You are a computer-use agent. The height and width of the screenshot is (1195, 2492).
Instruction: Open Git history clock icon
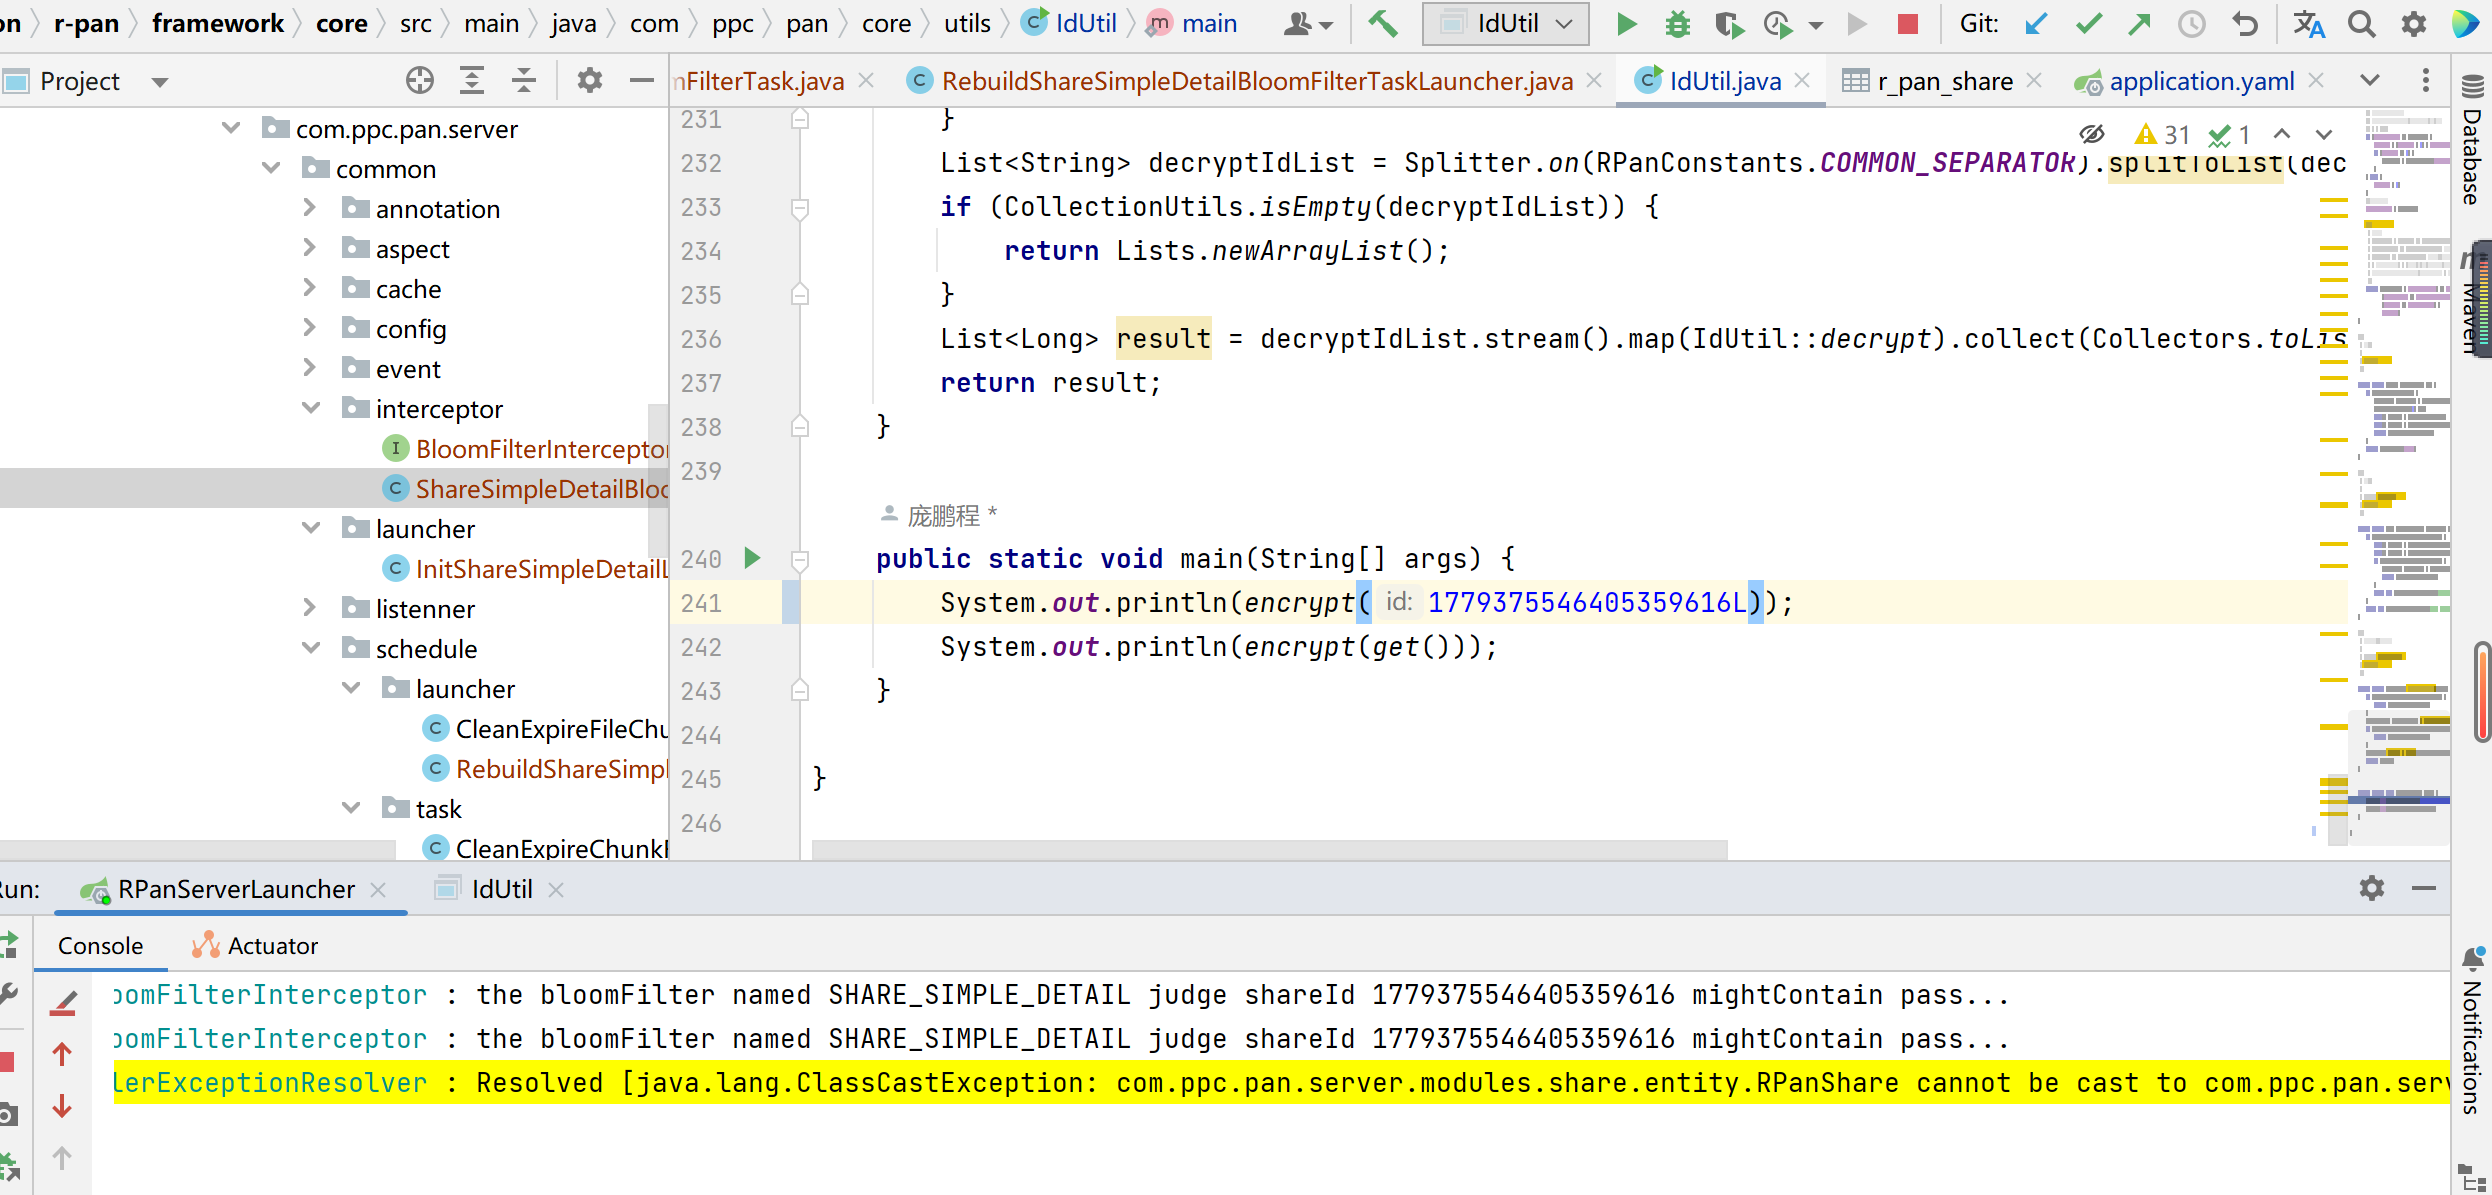coord(2191,23)
